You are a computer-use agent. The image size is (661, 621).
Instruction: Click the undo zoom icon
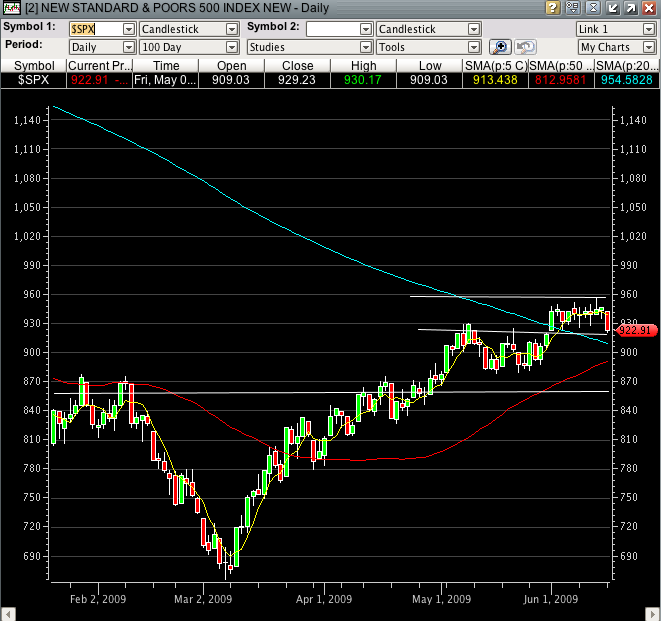[525, 47]
